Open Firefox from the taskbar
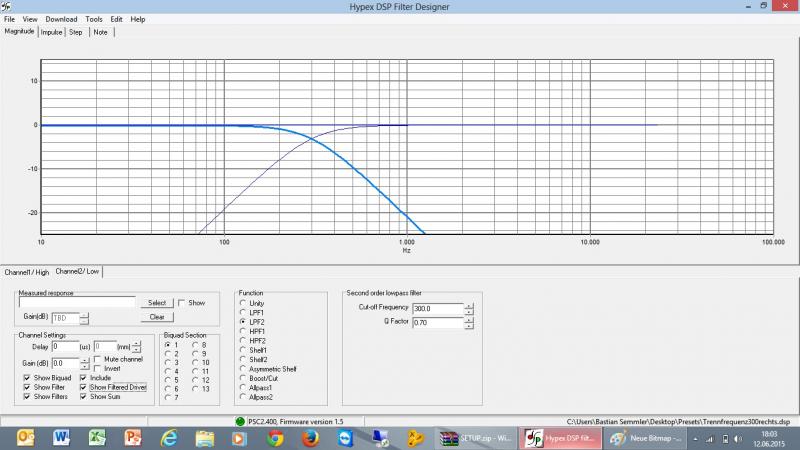The height and width of the screenshot is (450, 800). click(x=311, y=438)
